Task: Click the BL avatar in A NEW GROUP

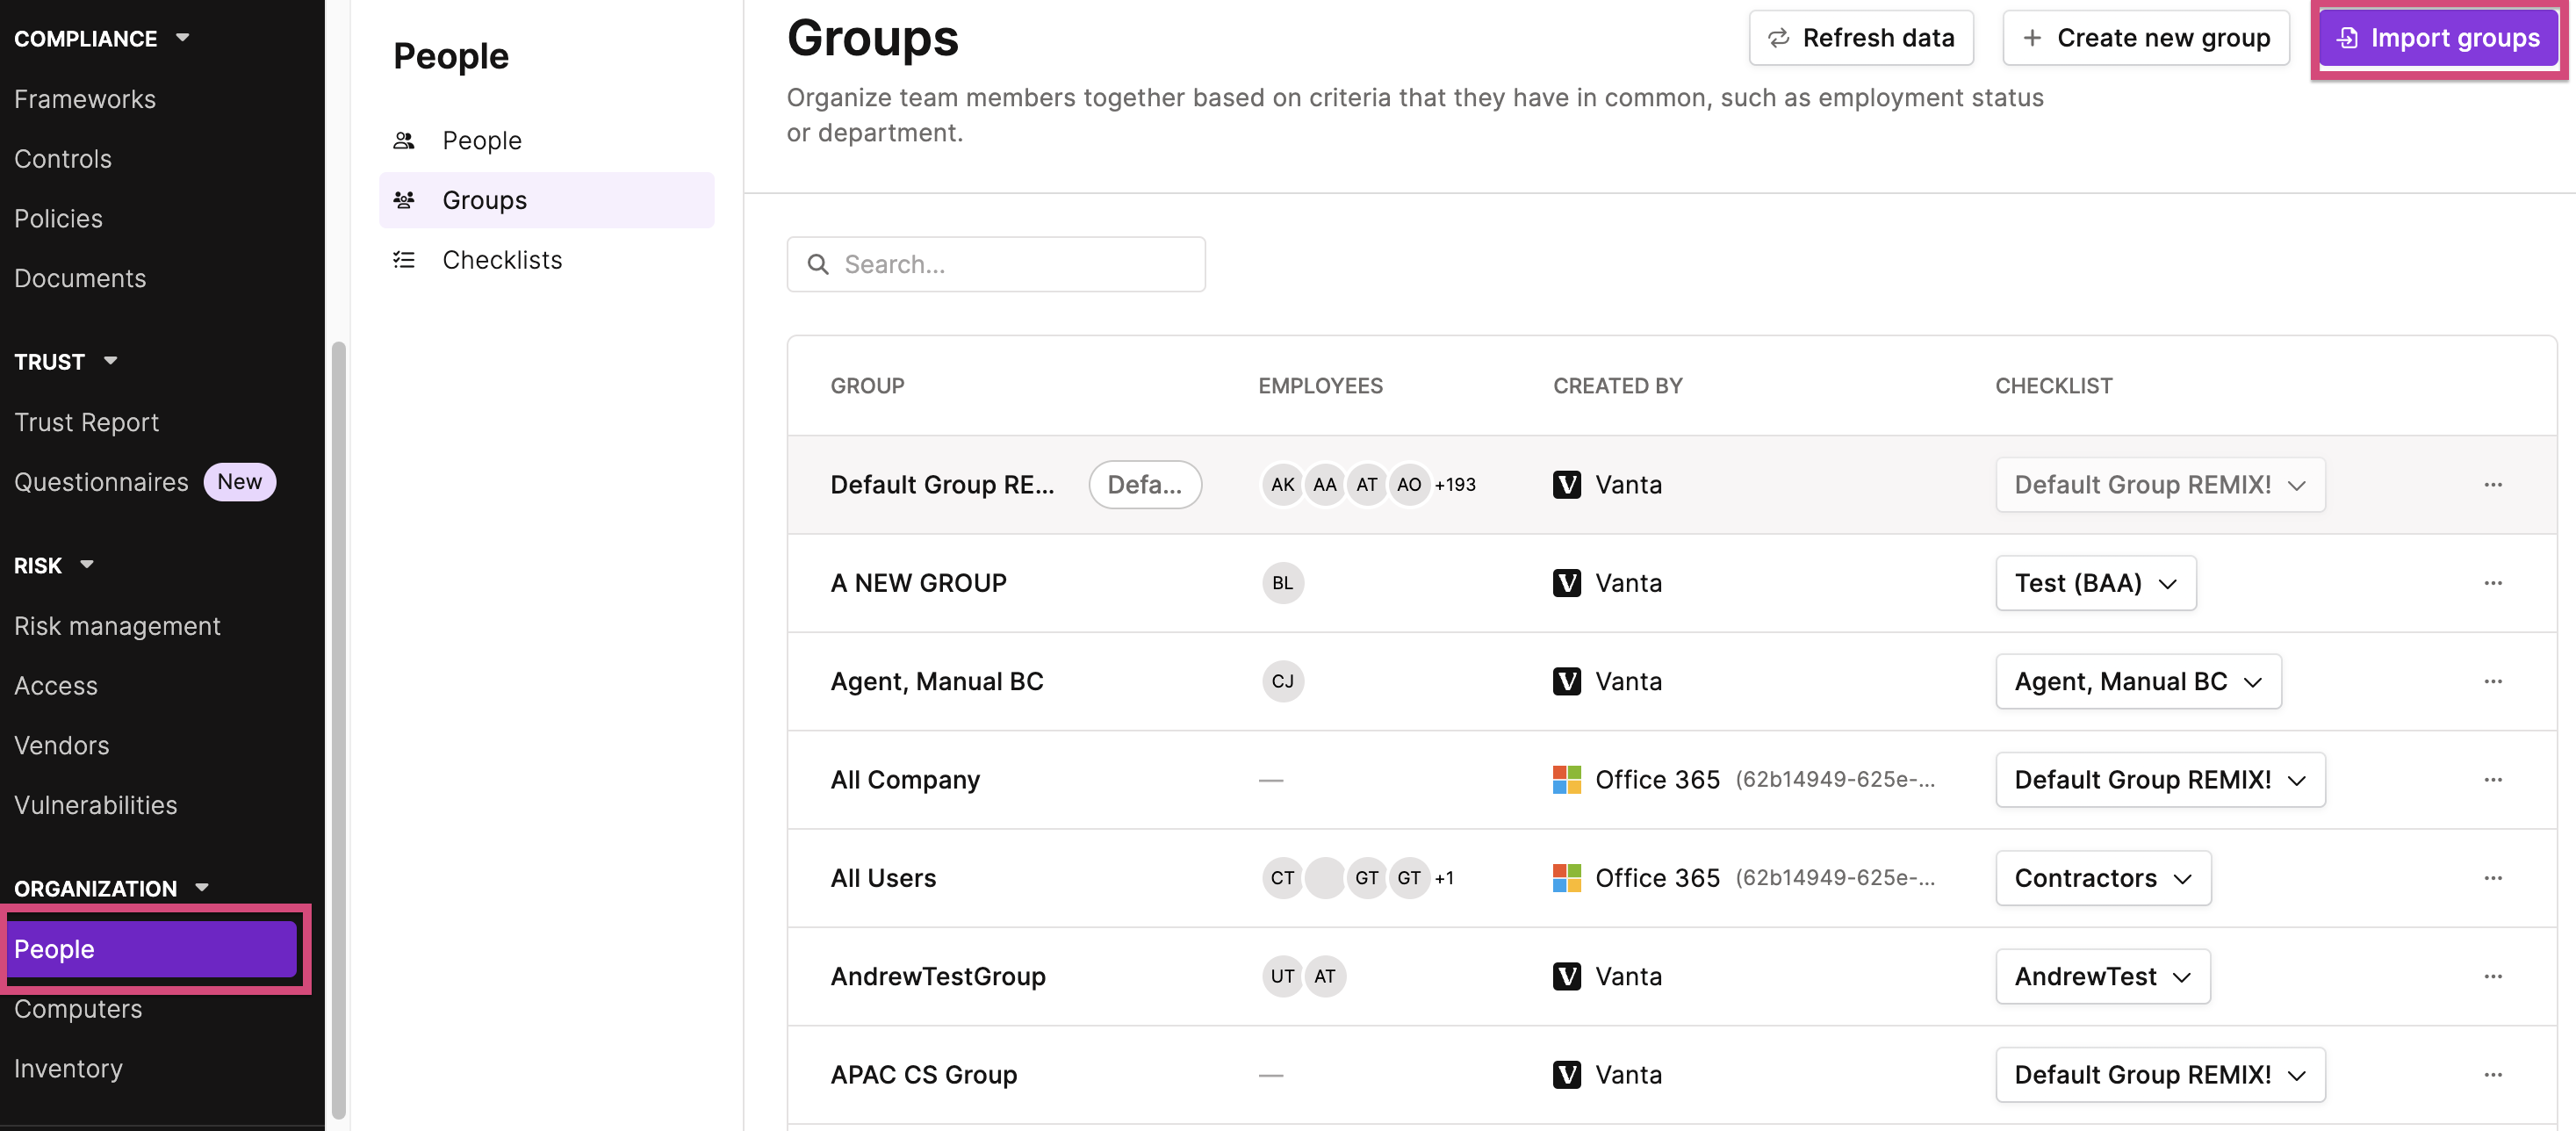Action: (1282, 583)
